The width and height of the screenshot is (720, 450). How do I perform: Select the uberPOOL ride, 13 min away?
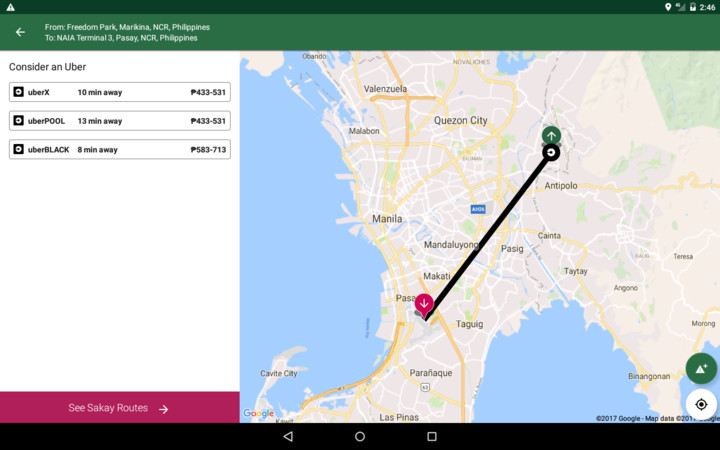(119, 121)
